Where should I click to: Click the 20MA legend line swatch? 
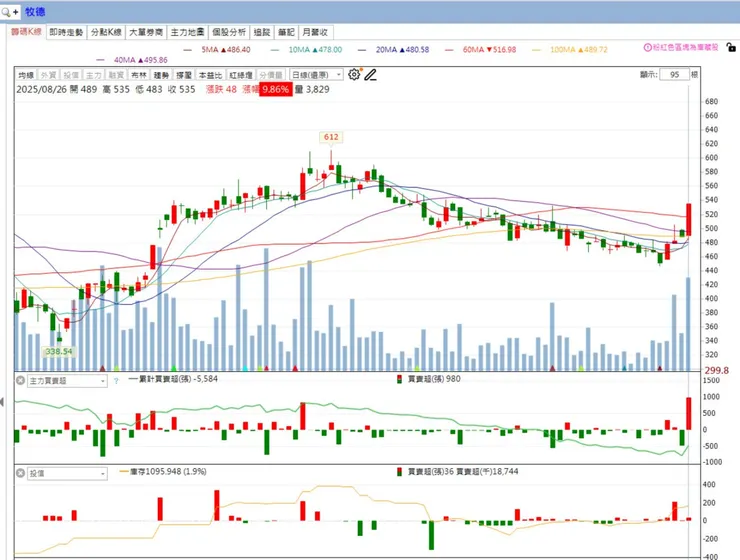pos(362,50)
